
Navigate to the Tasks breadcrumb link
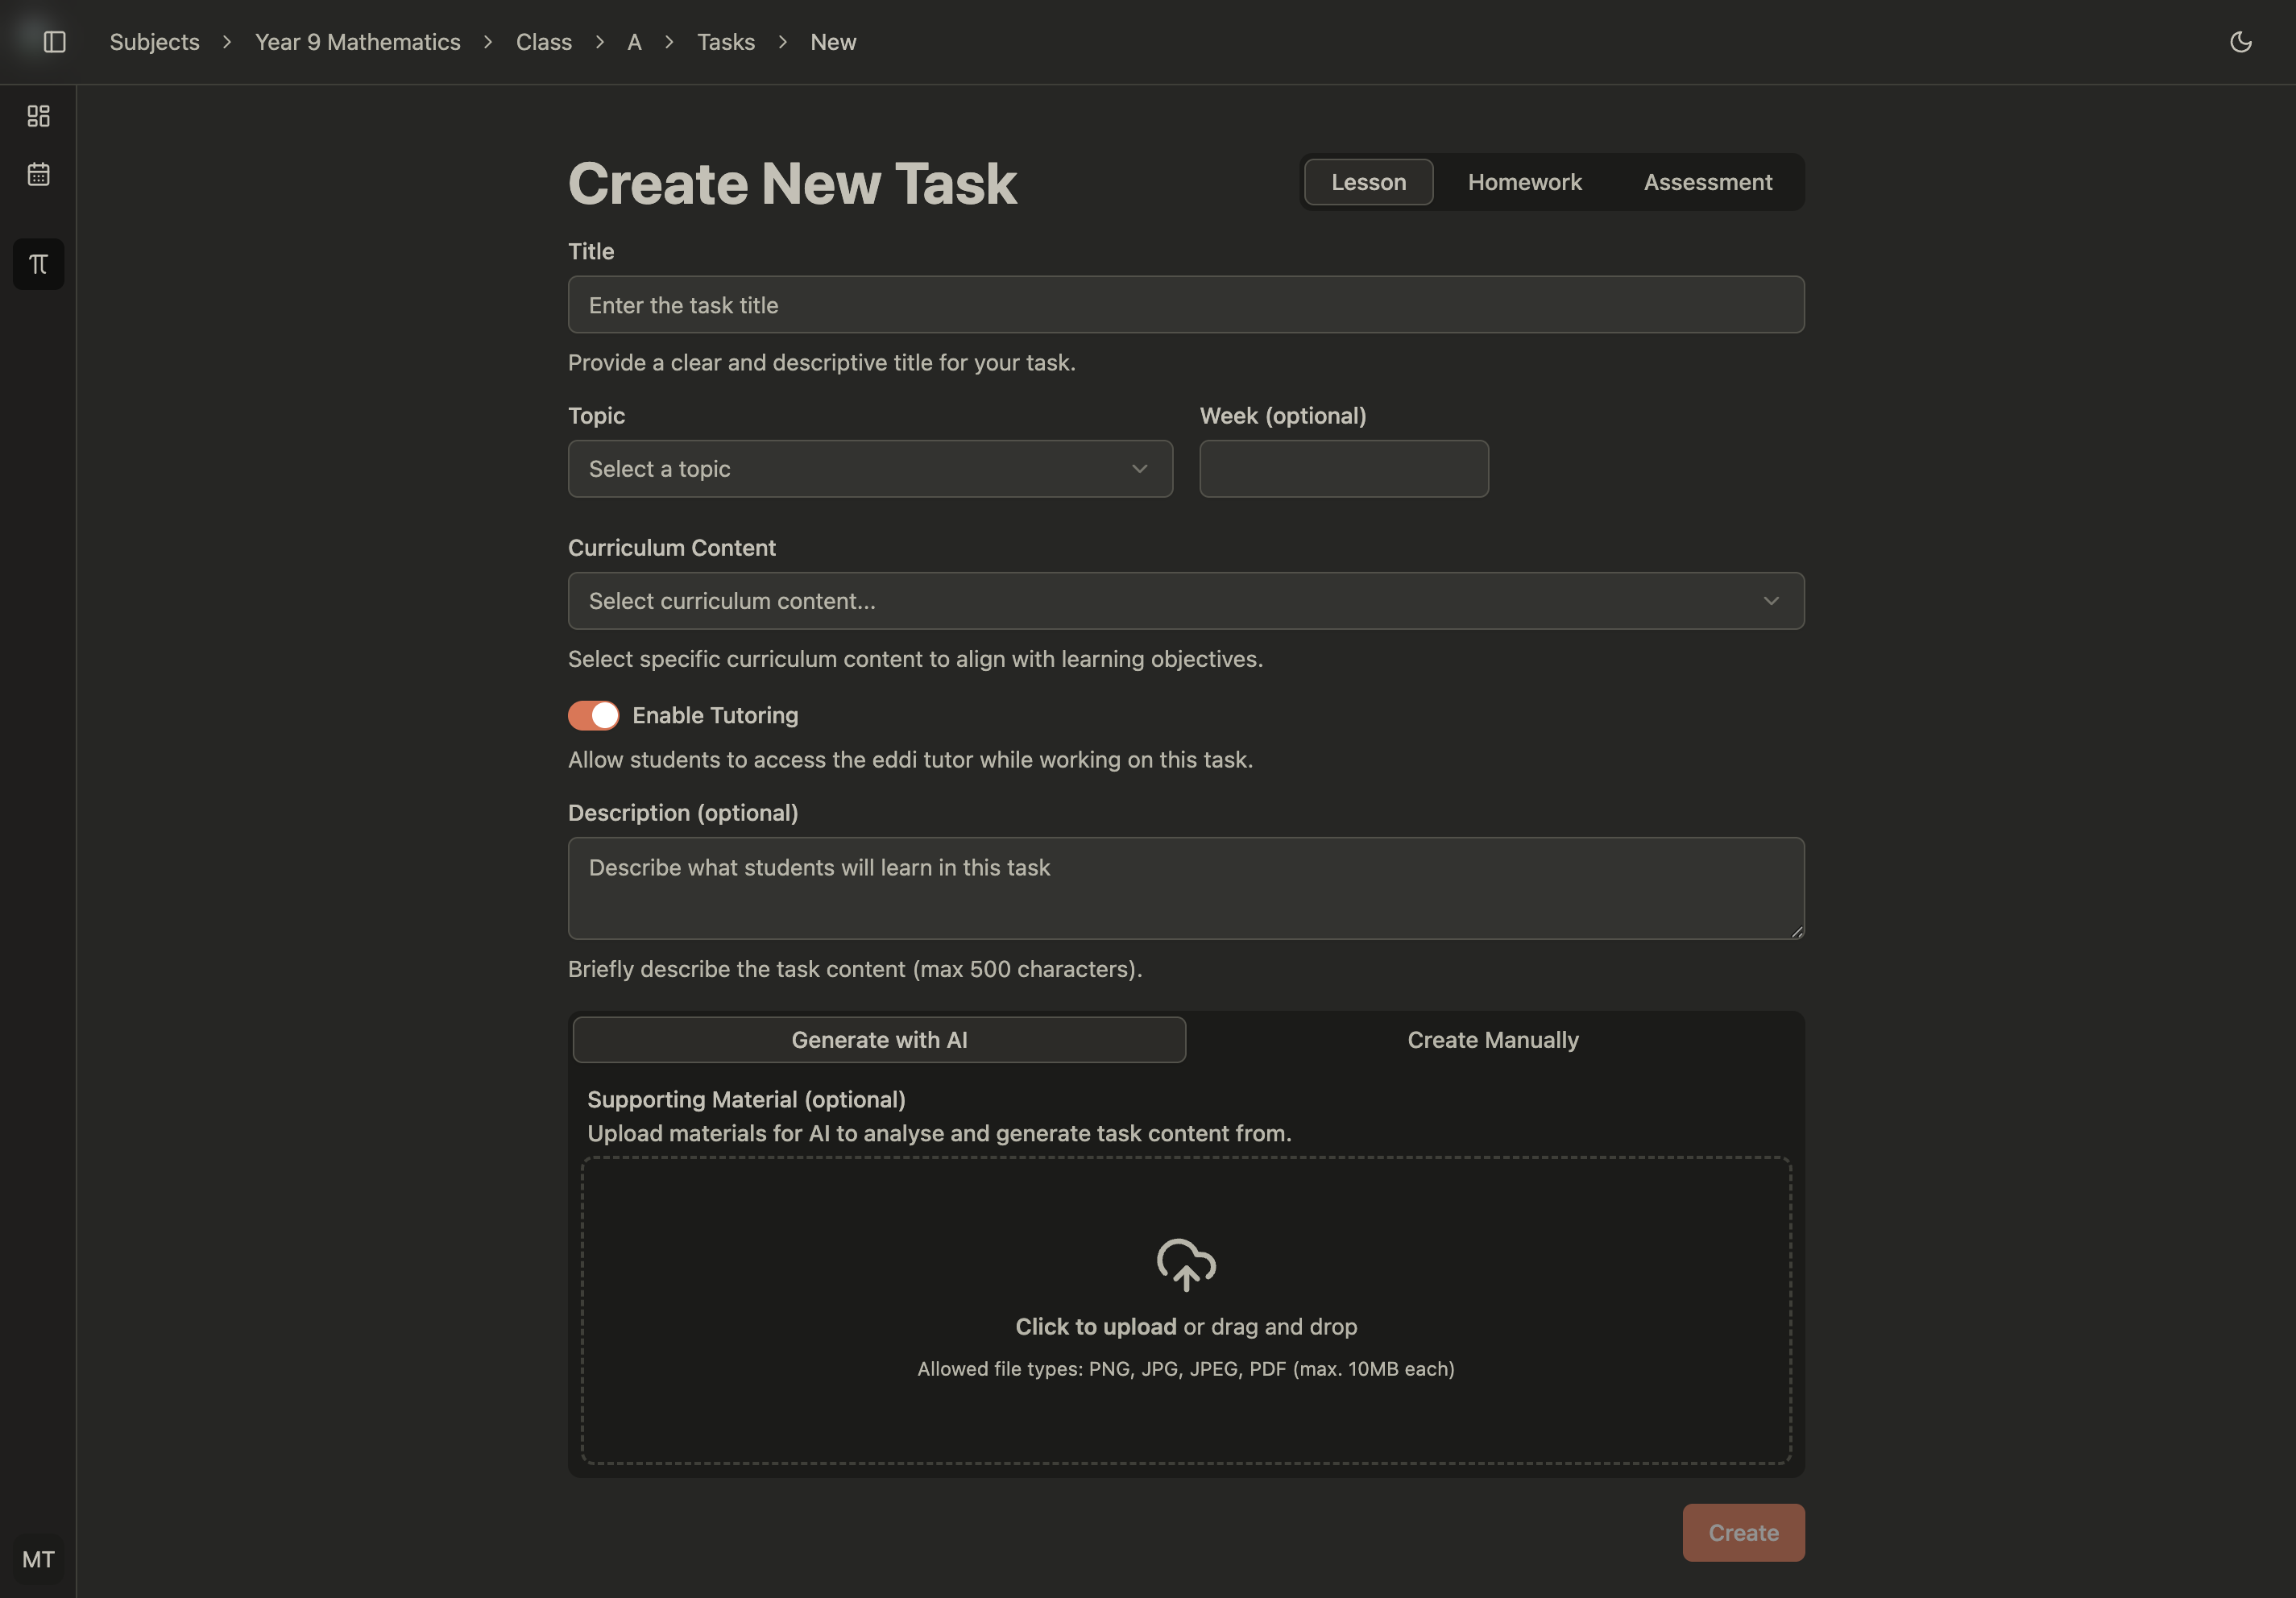click(x=725, y=42)
